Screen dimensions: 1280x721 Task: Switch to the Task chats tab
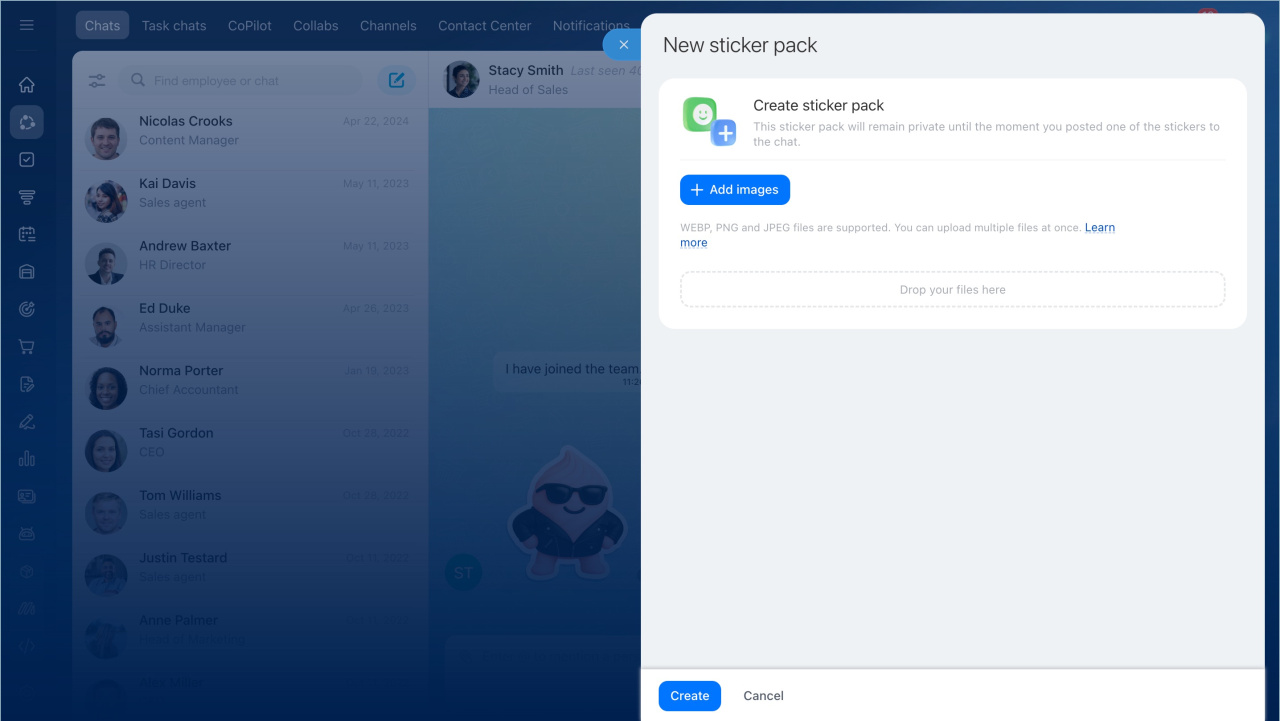[174, 25]
